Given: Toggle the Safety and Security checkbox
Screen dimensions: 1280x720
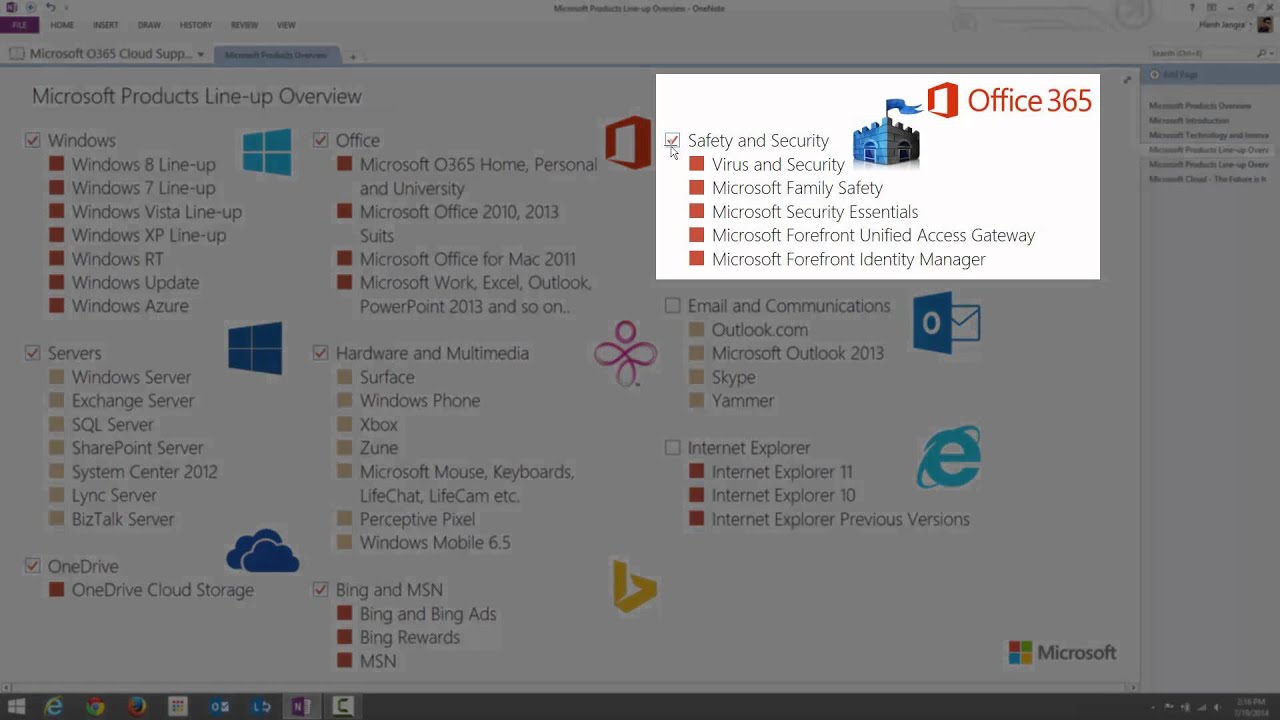Looking at the screenshot, I should click(672, 141).
